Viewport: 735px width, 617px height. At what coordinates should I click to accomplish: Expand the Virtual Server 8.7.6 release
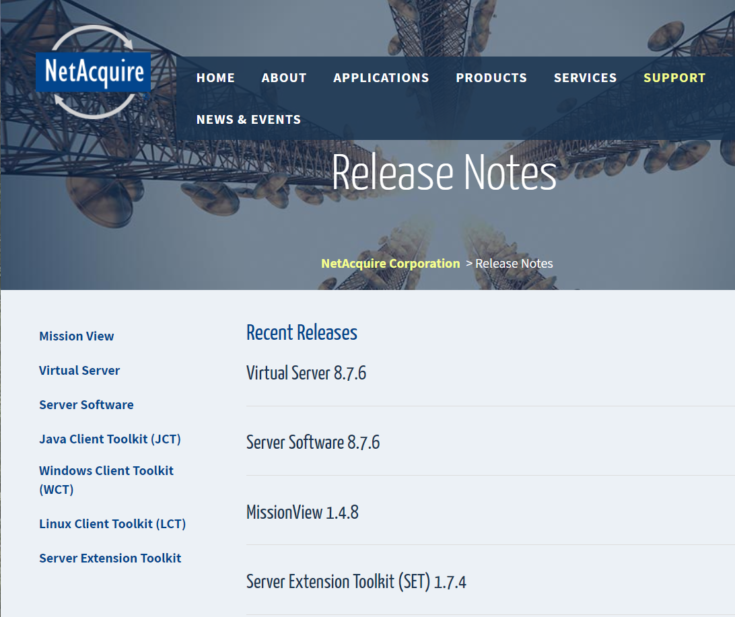[x=306, y=373]
